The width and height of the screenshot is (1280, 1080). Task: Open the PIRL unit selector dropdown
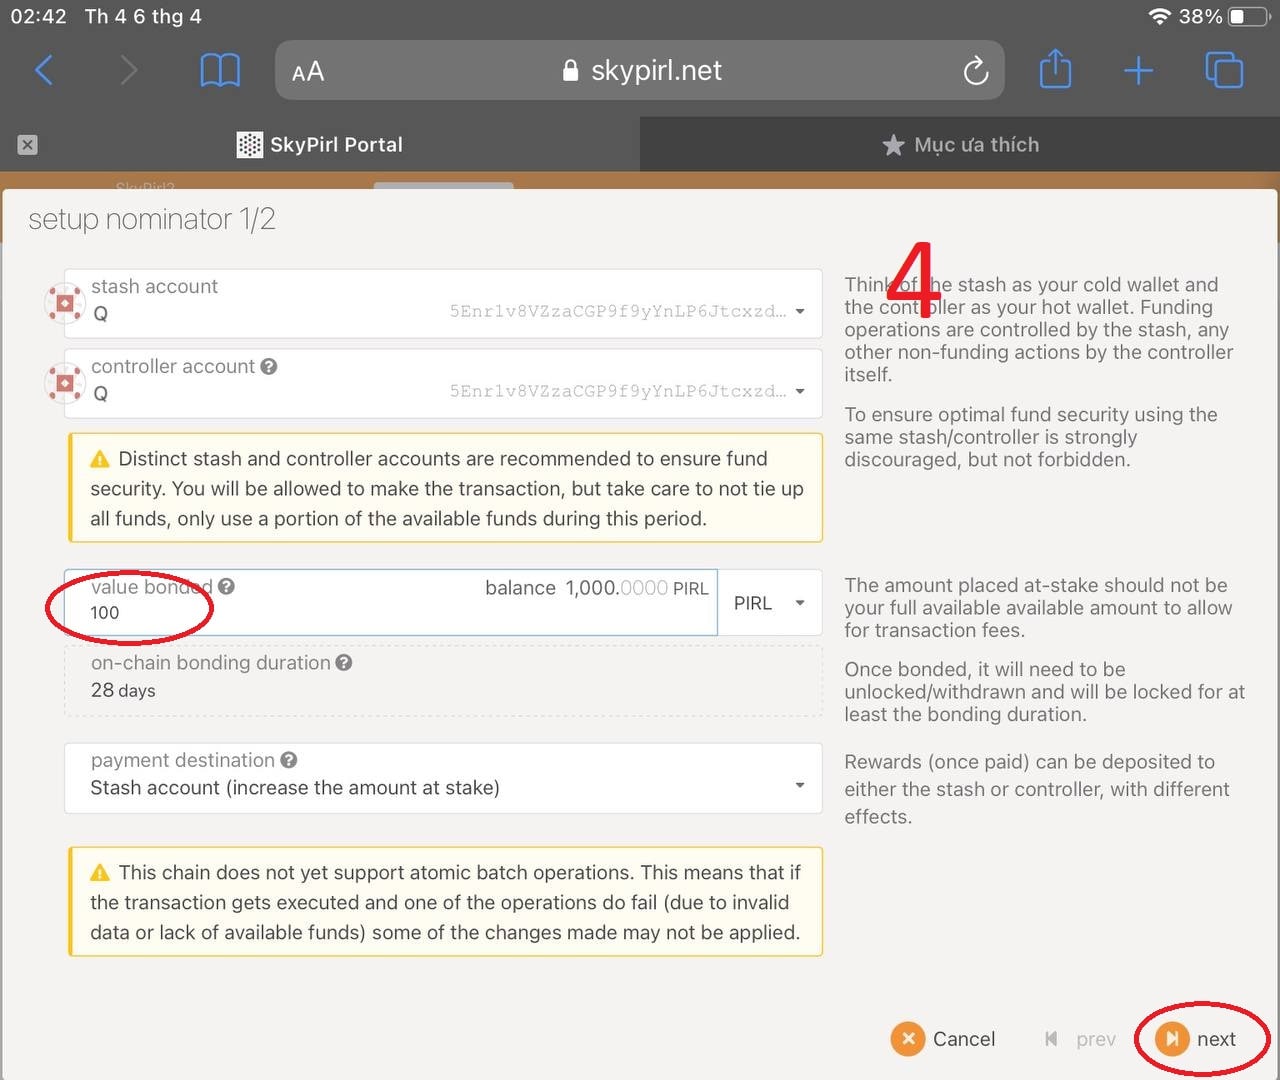770,603
